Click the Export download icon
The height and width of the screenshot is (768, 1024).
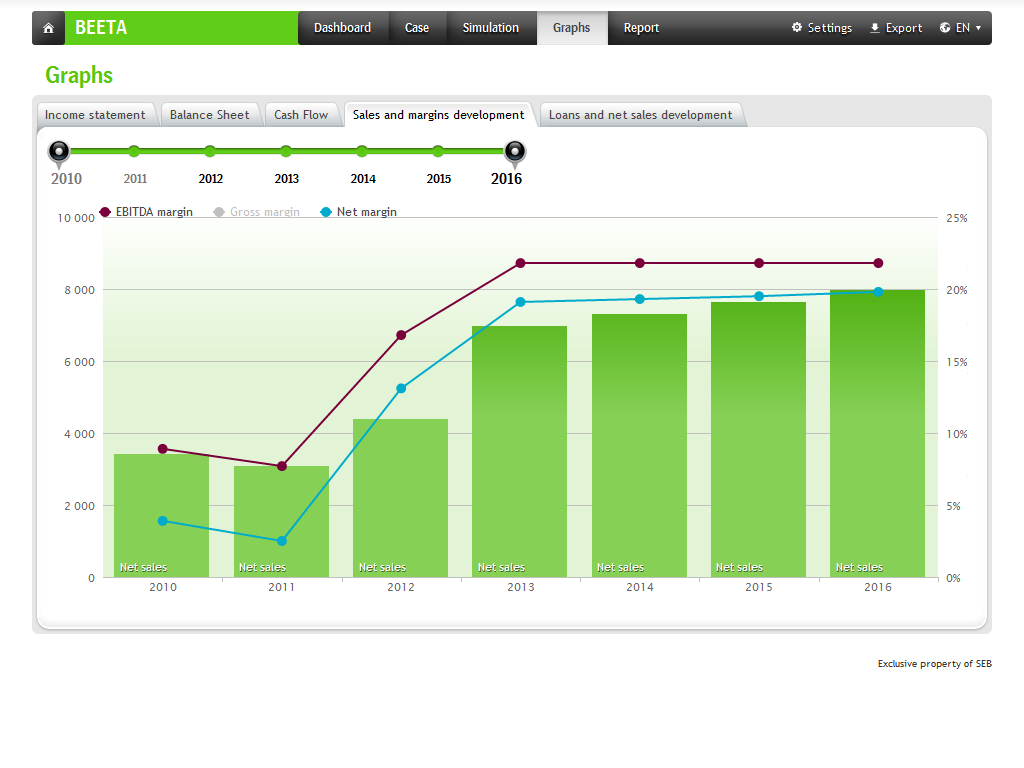tap(875, 28)
